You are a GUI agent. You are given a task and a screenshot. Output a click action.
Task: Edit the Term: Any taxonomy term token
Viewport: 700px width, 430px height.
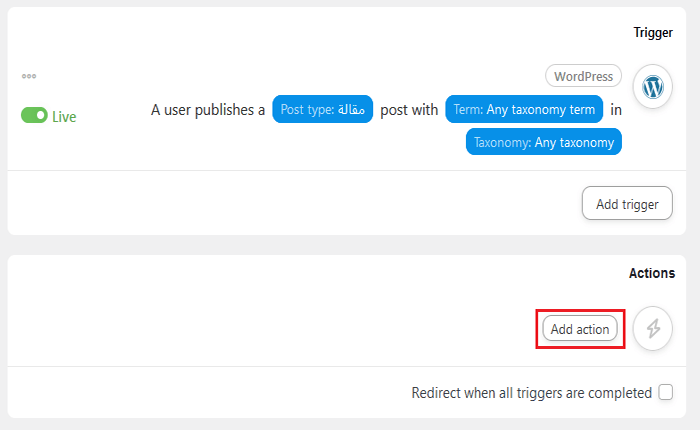click(524, 110)
